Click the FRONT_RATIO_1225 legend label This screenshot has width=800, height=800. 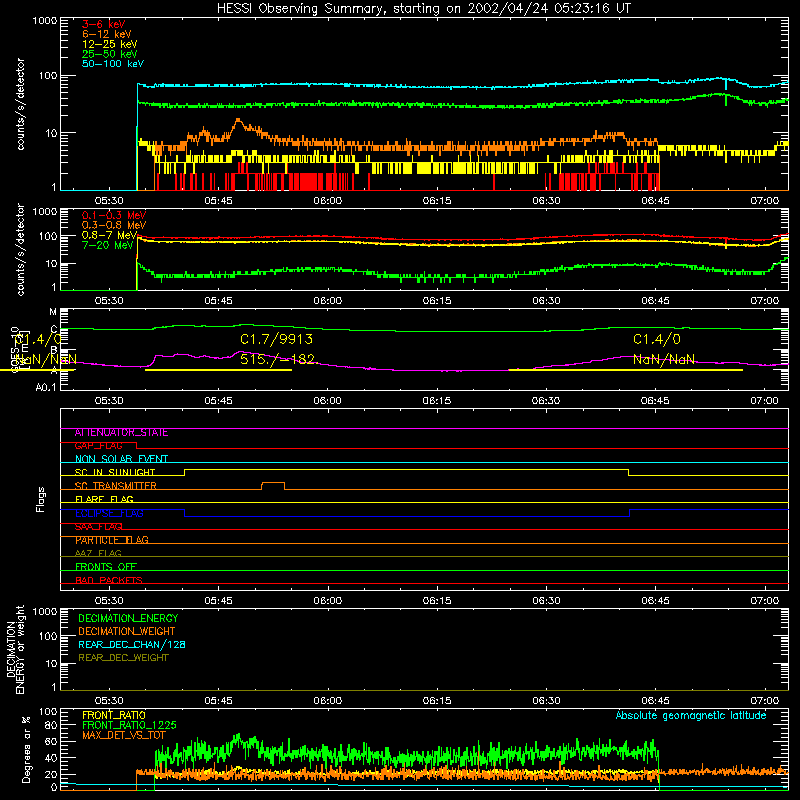coord(129,725)
